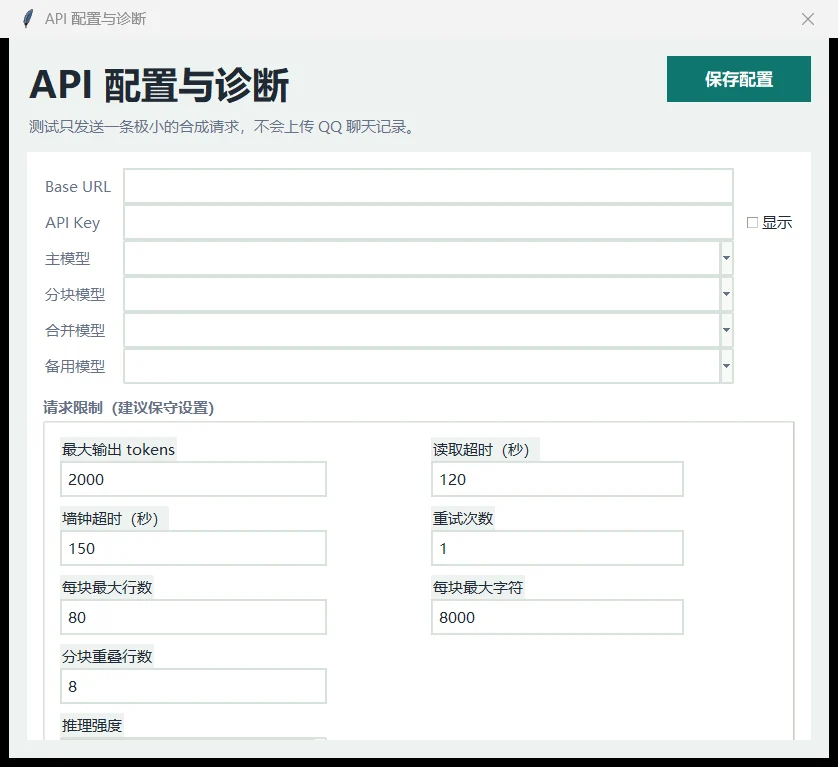This screenshot has height=767, width=838.
Task: Select the 最大输出 tokens field showing 2000
Action: pyautogui.click(x=193, y=479)
